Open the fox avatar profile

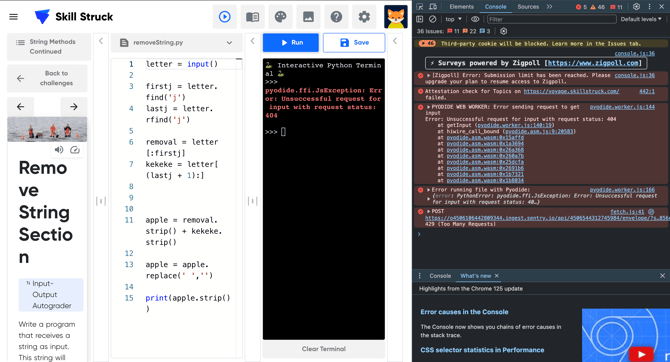coord(396,17)
